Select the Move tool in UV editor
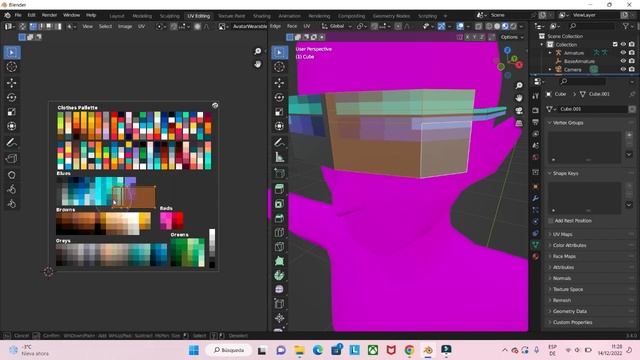 [11, 83]
